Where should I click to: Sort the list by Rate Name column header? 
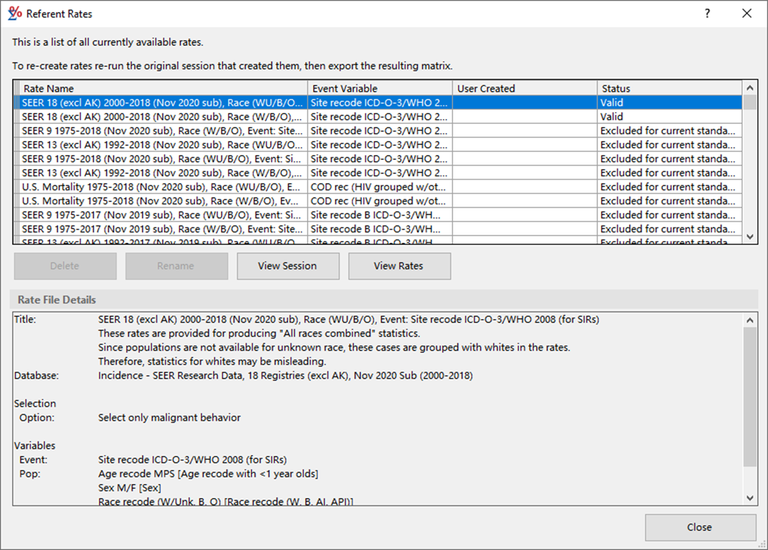pyautogui.click(x=160, y=88)
